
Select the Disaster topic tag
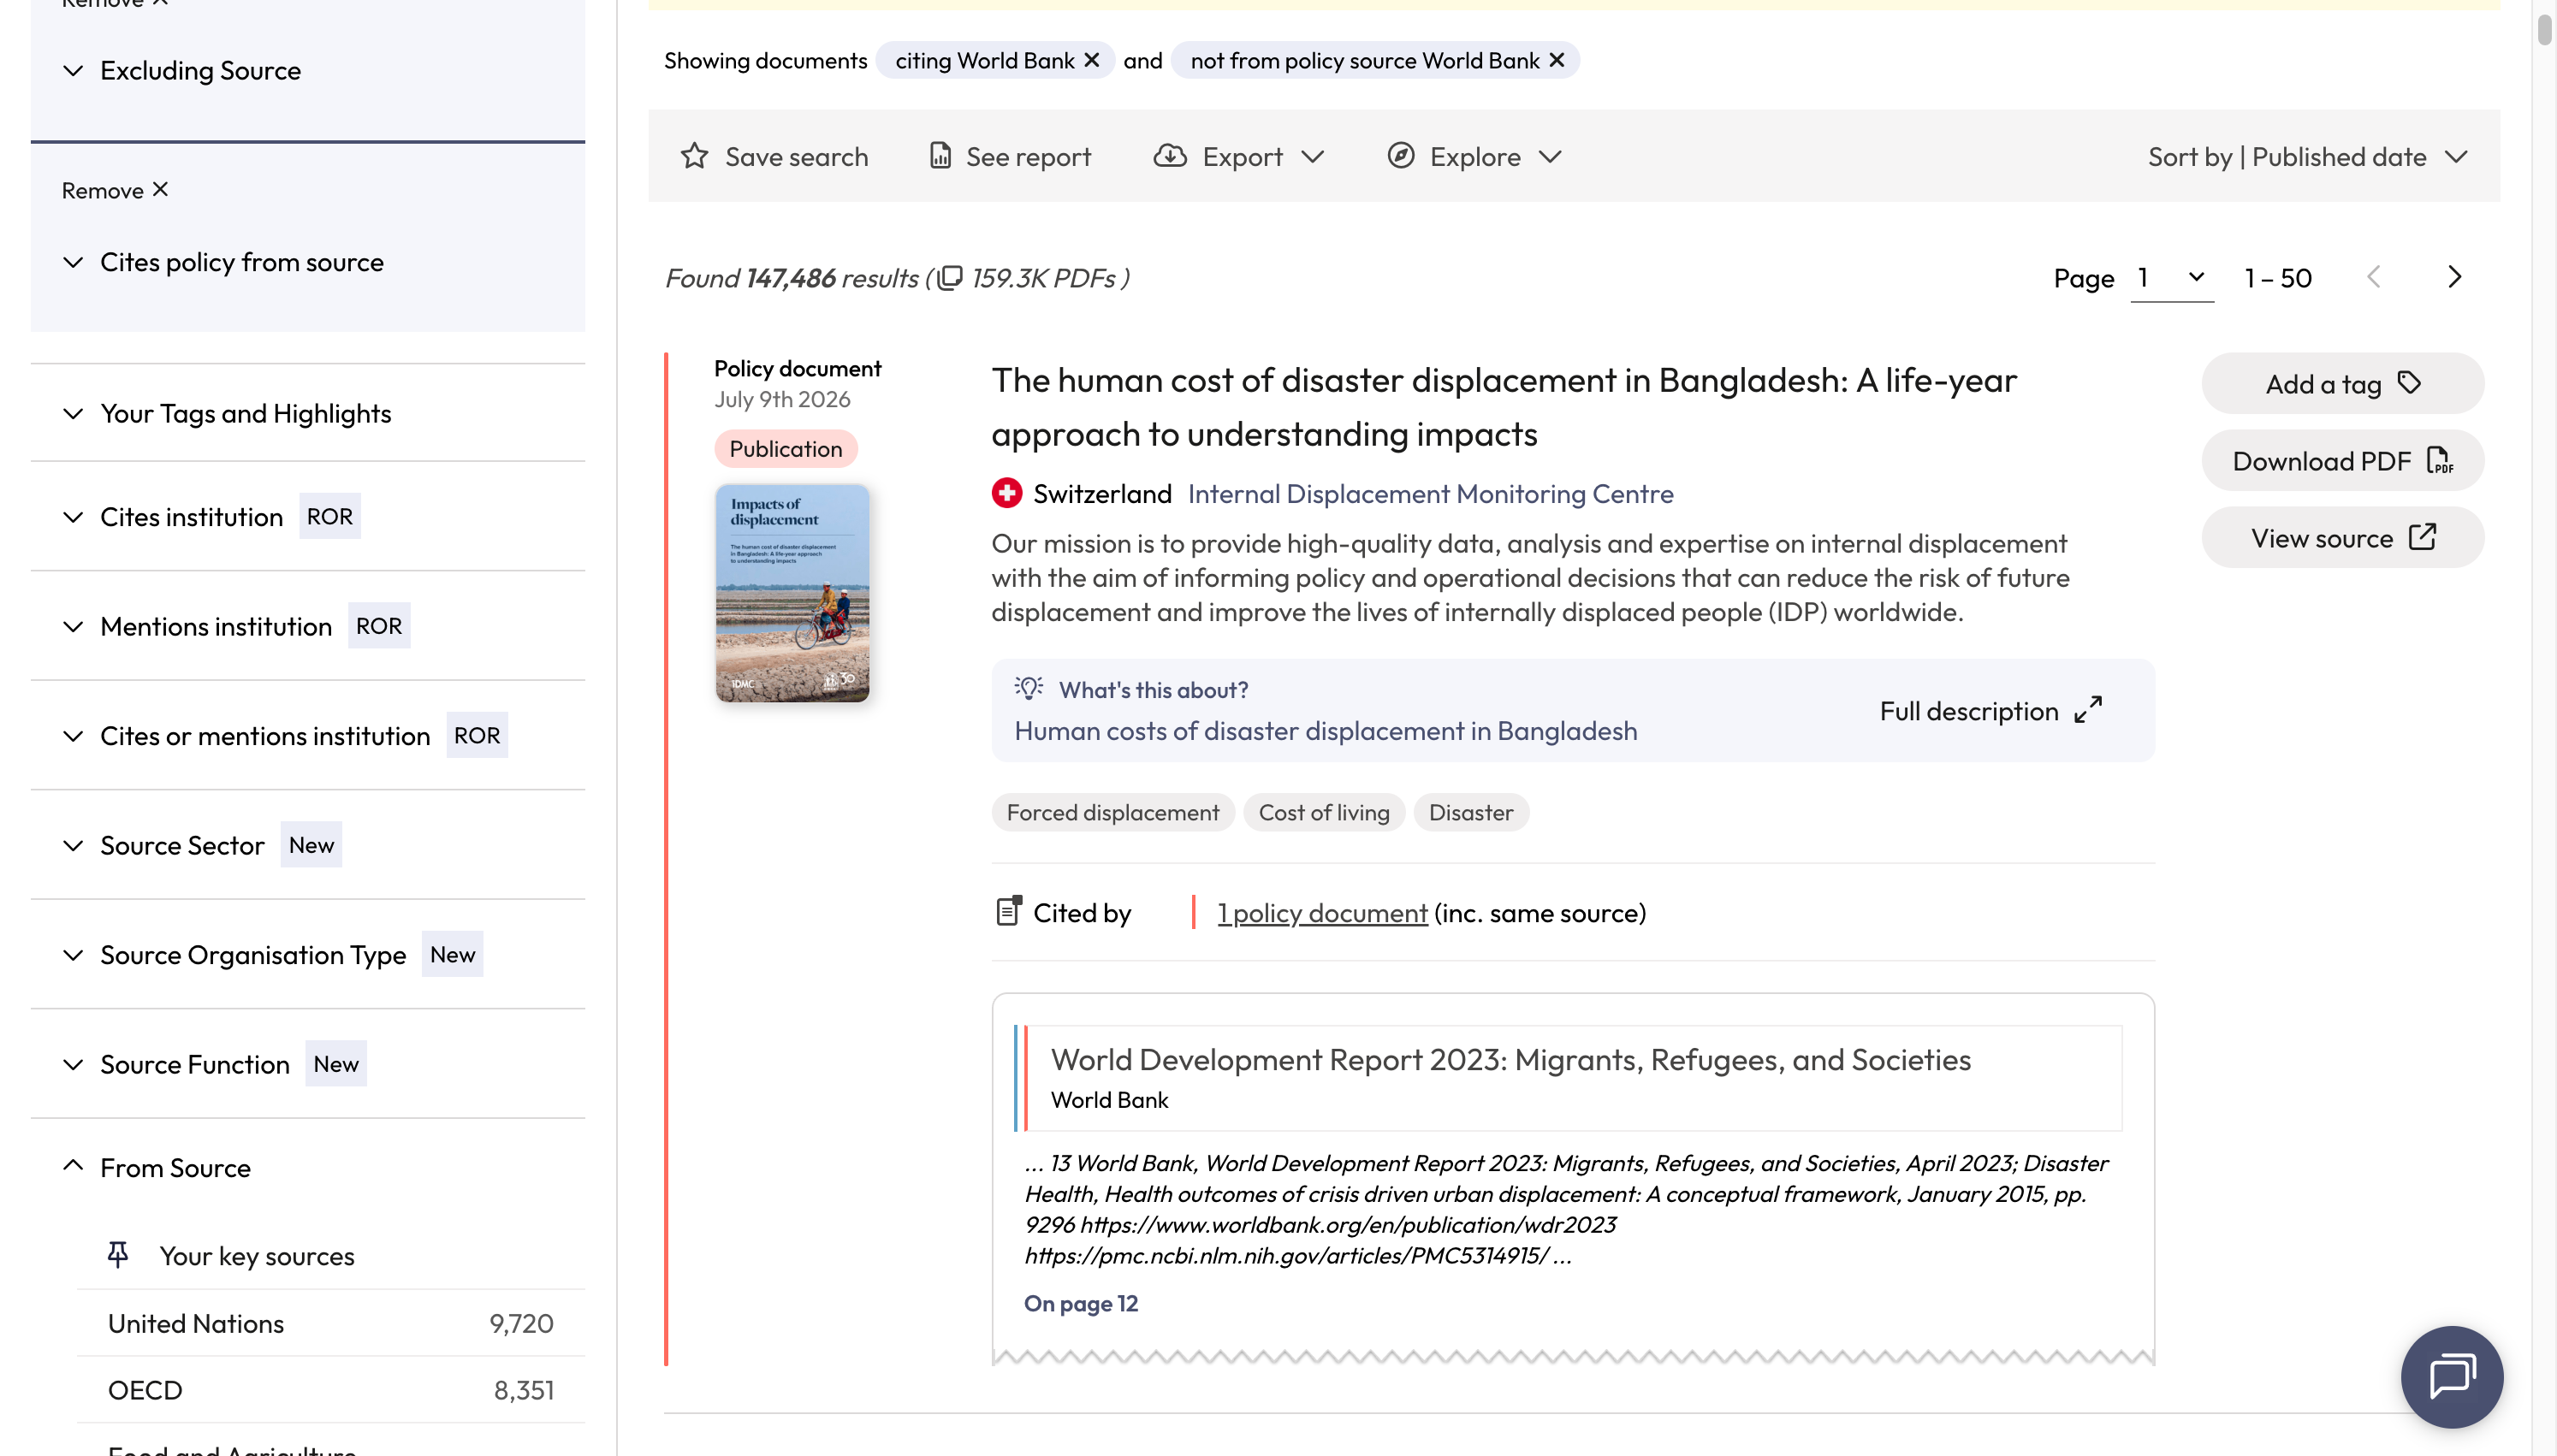[x=1471, y=813]
